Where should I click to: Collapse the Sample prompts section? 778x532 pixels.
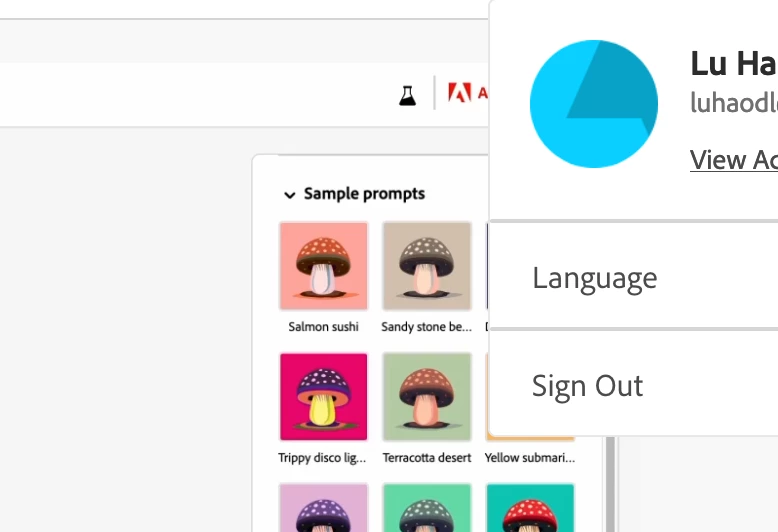click(289, 195)
